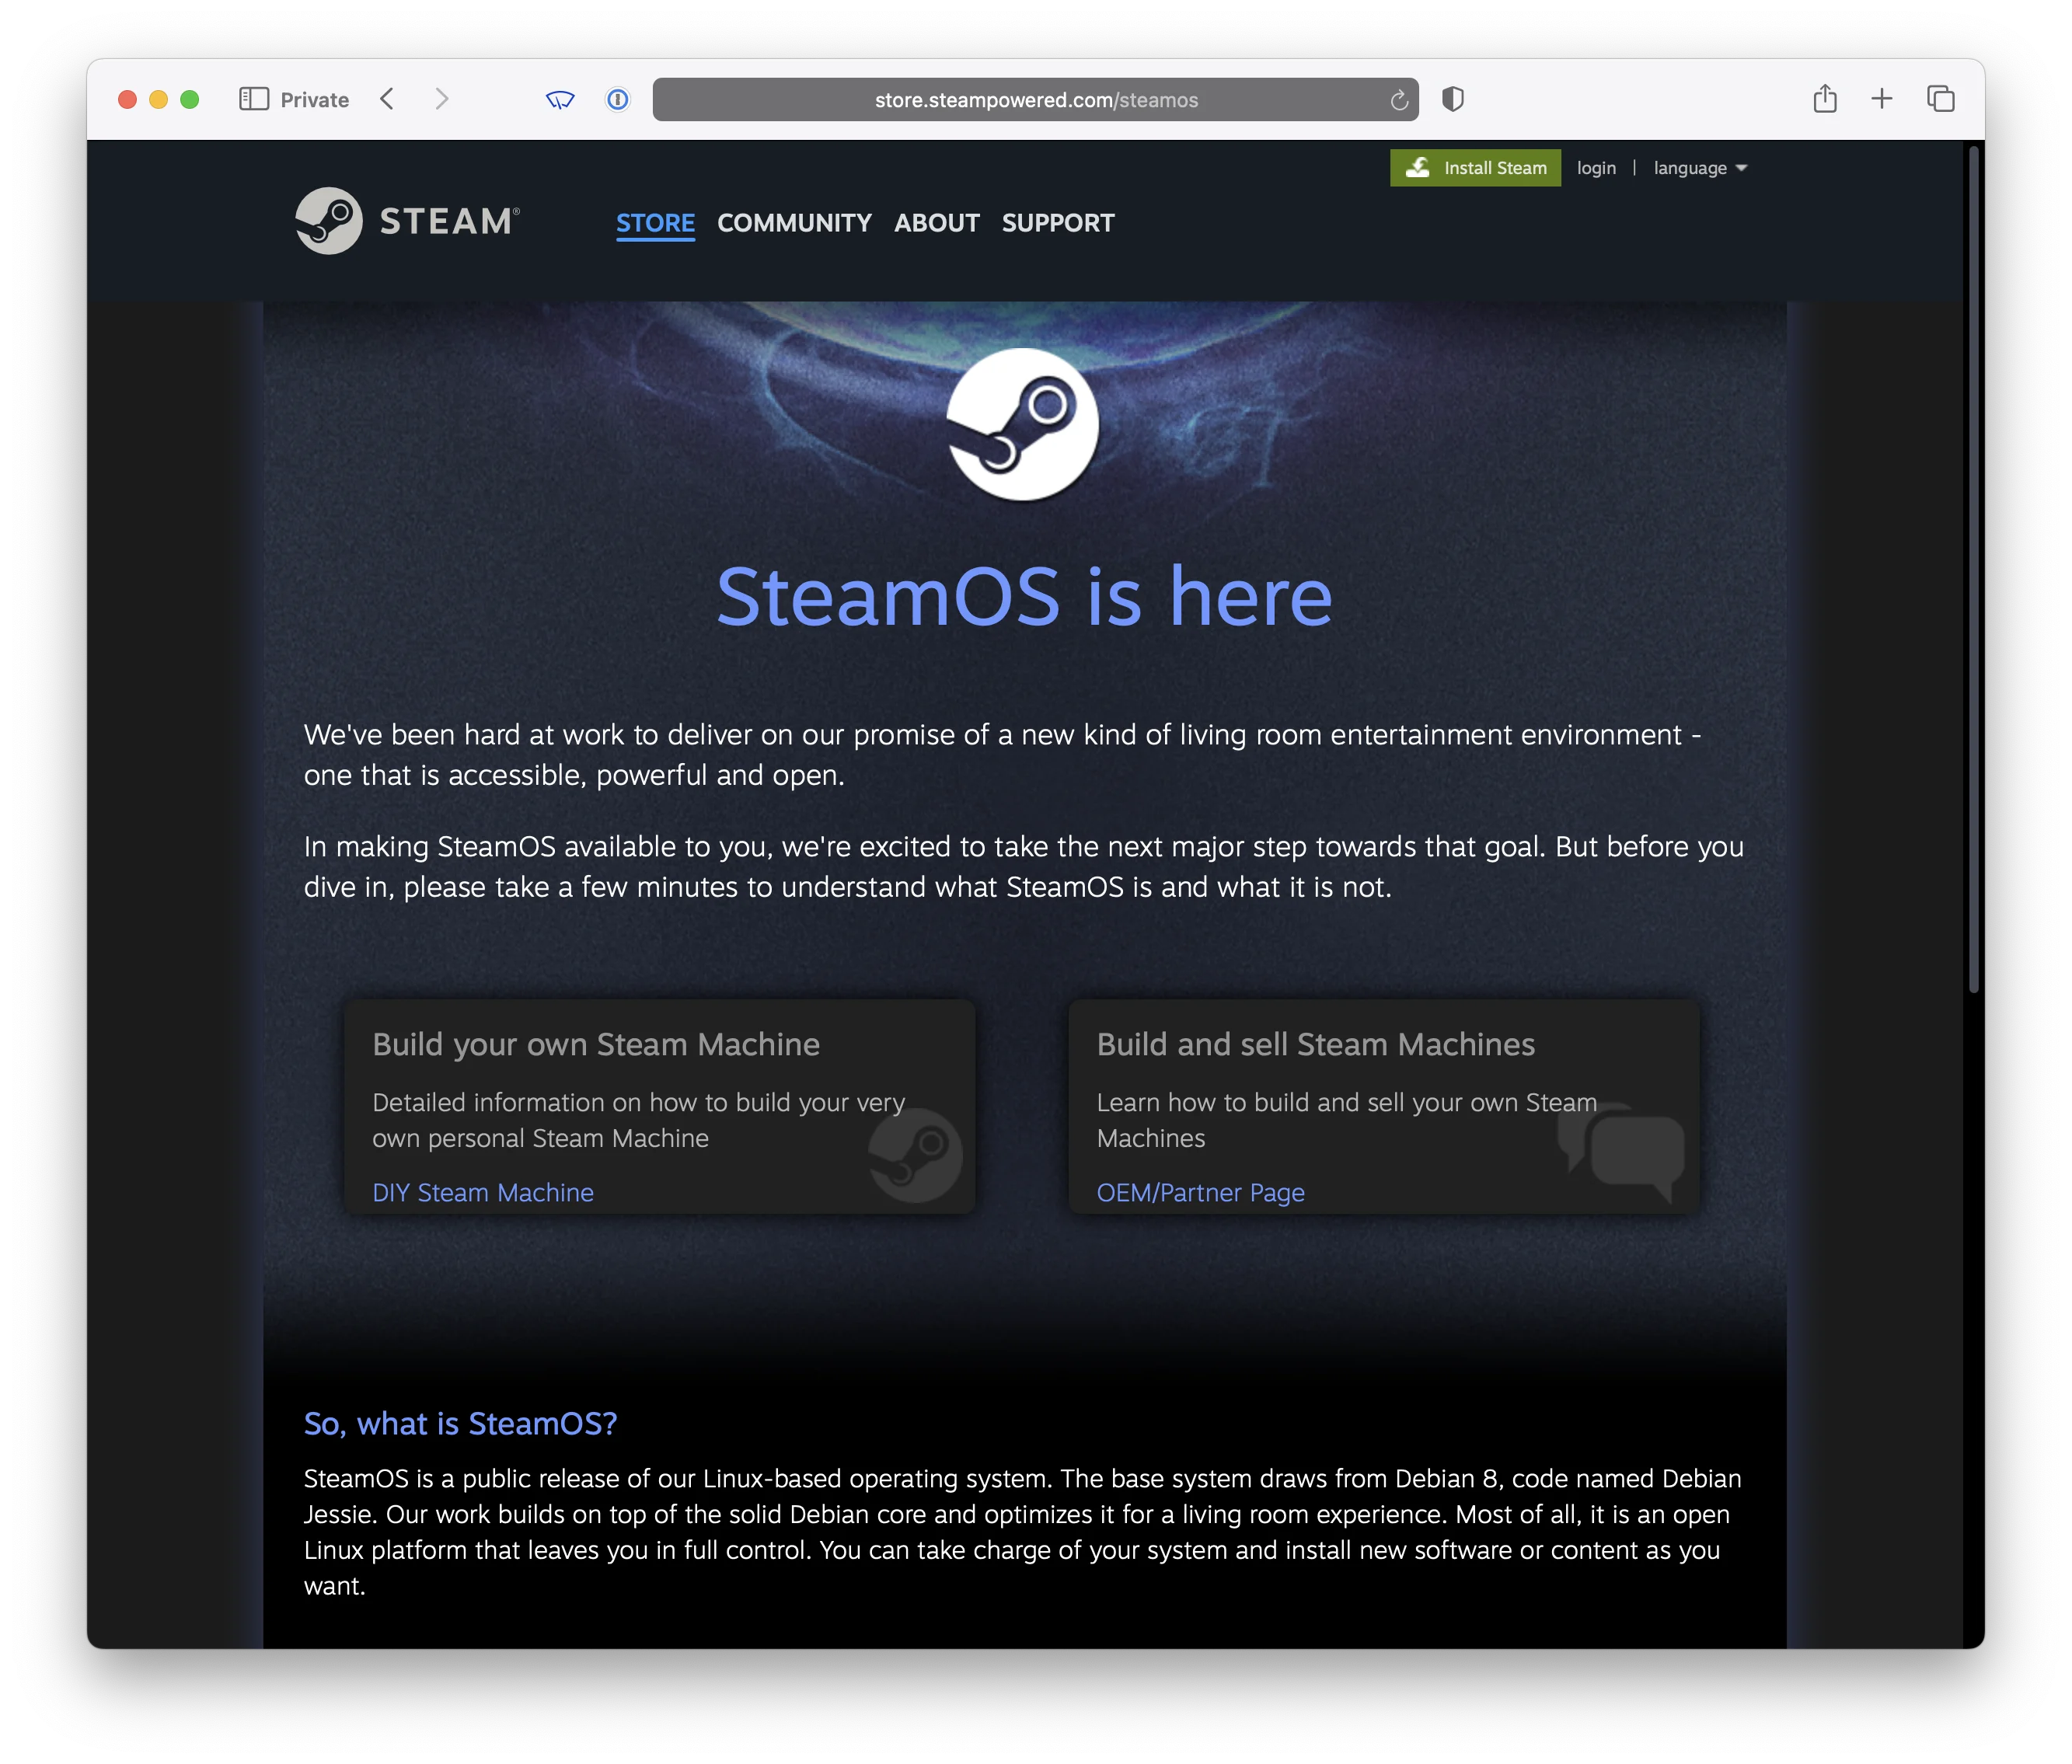
Task: Click the red close window button
Action: [127, 99]
